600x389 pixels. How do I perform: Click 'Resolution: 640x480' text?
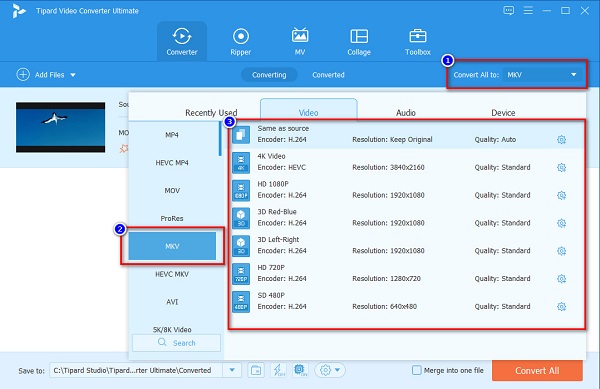coord(384,306)
